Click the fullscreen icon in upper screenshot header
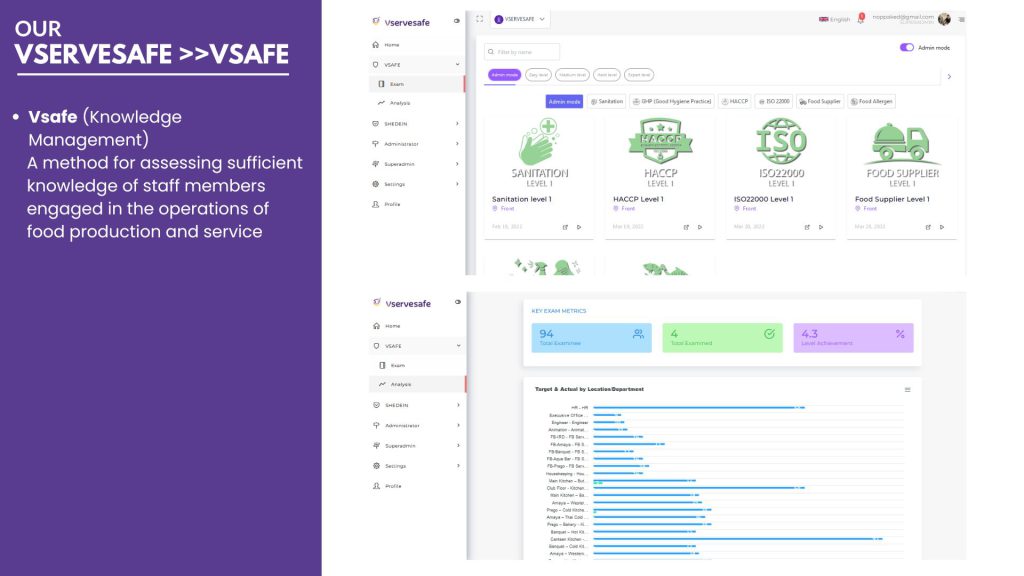 pos(479,19)
